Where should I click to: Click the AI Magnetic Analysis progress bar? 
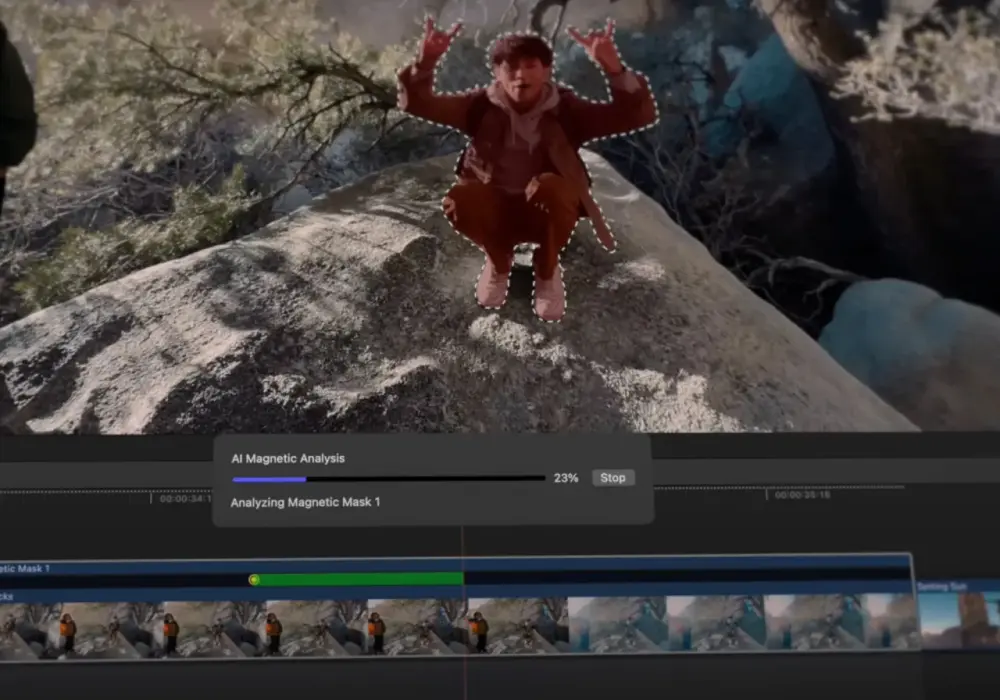point(389,479)
